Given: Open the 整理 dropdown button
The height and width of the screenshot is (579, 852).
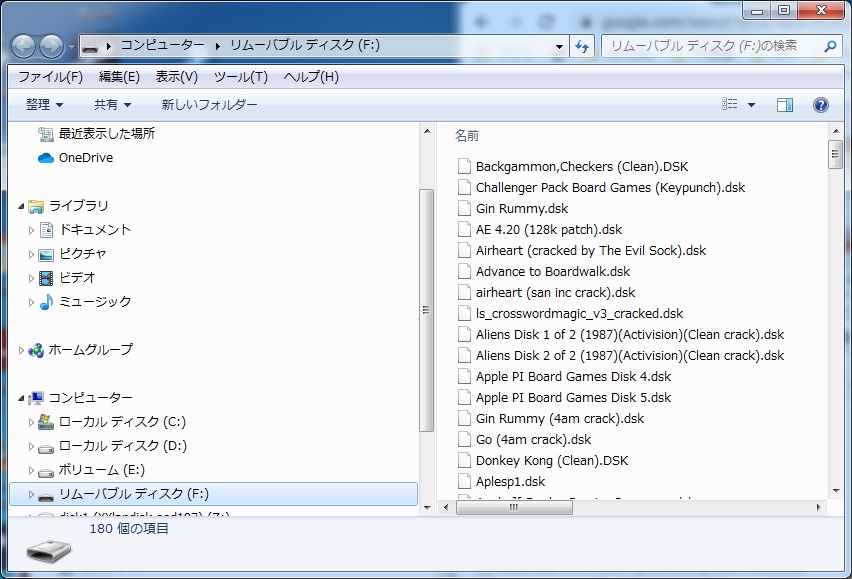Looking at the screenshot, I should (x=45, y=104).
